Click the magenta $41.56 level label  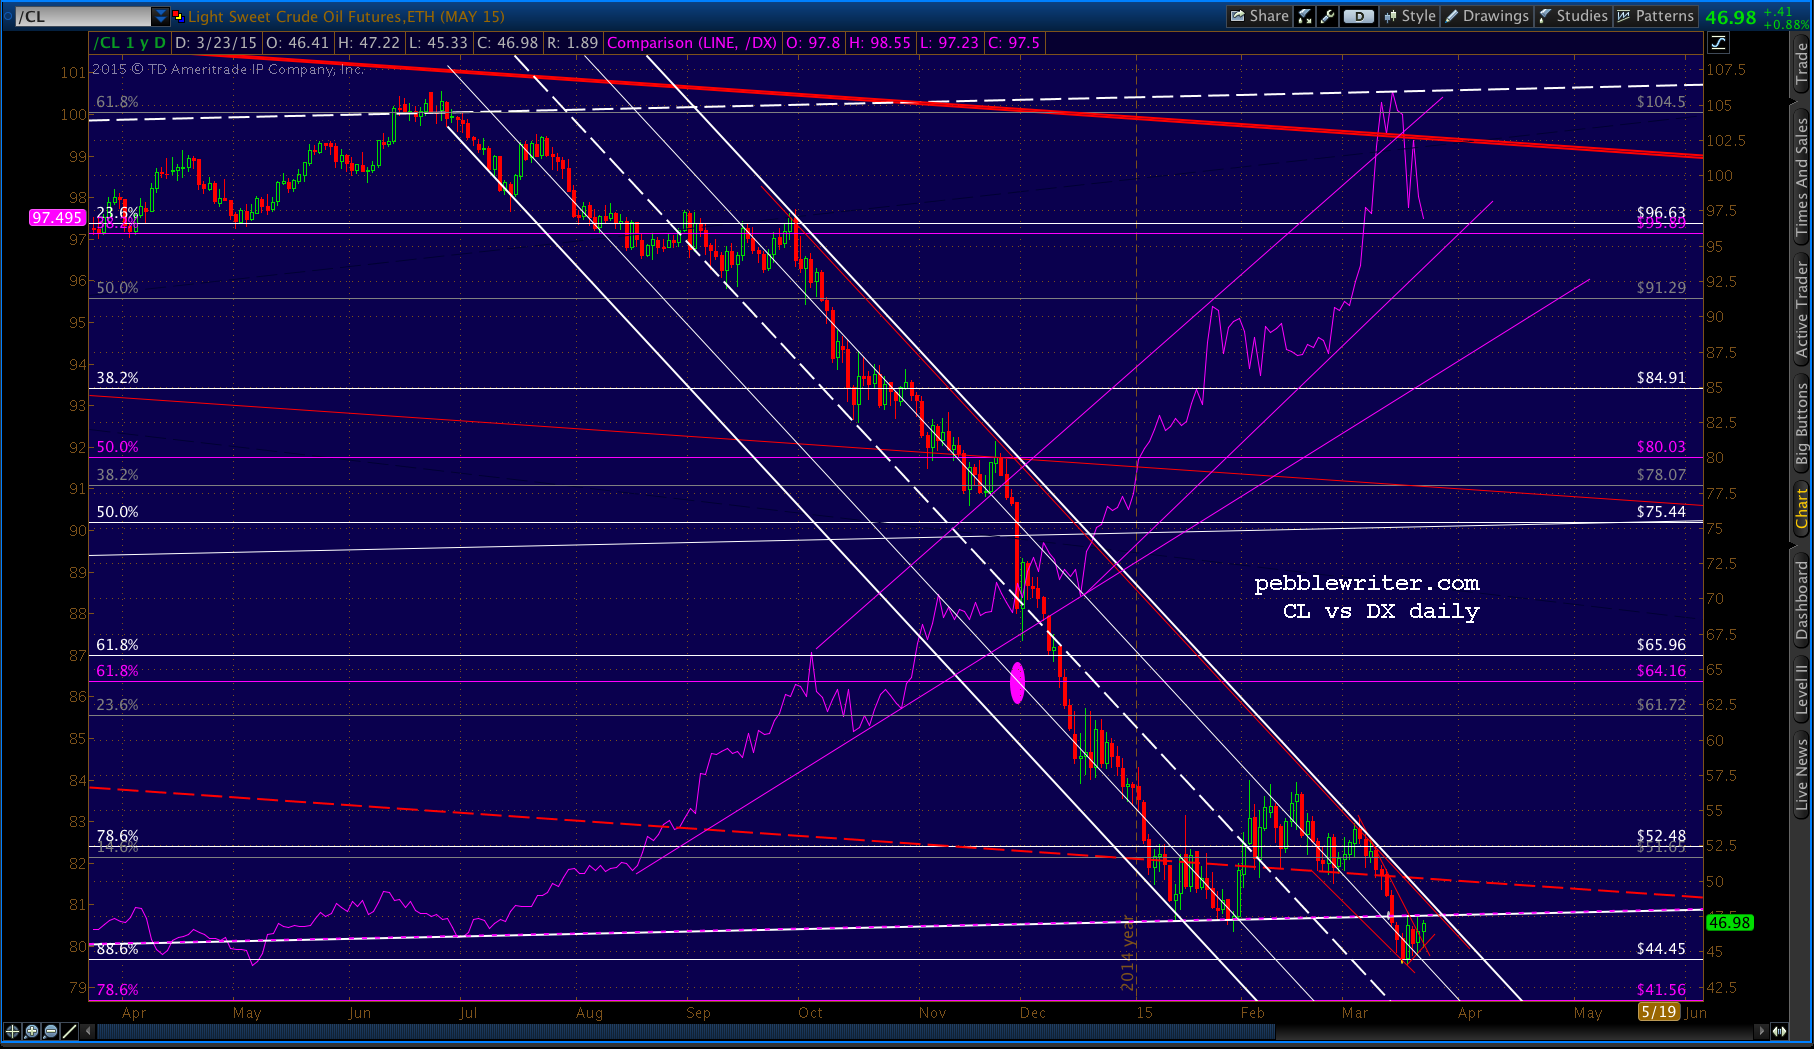click(1661, 990)
